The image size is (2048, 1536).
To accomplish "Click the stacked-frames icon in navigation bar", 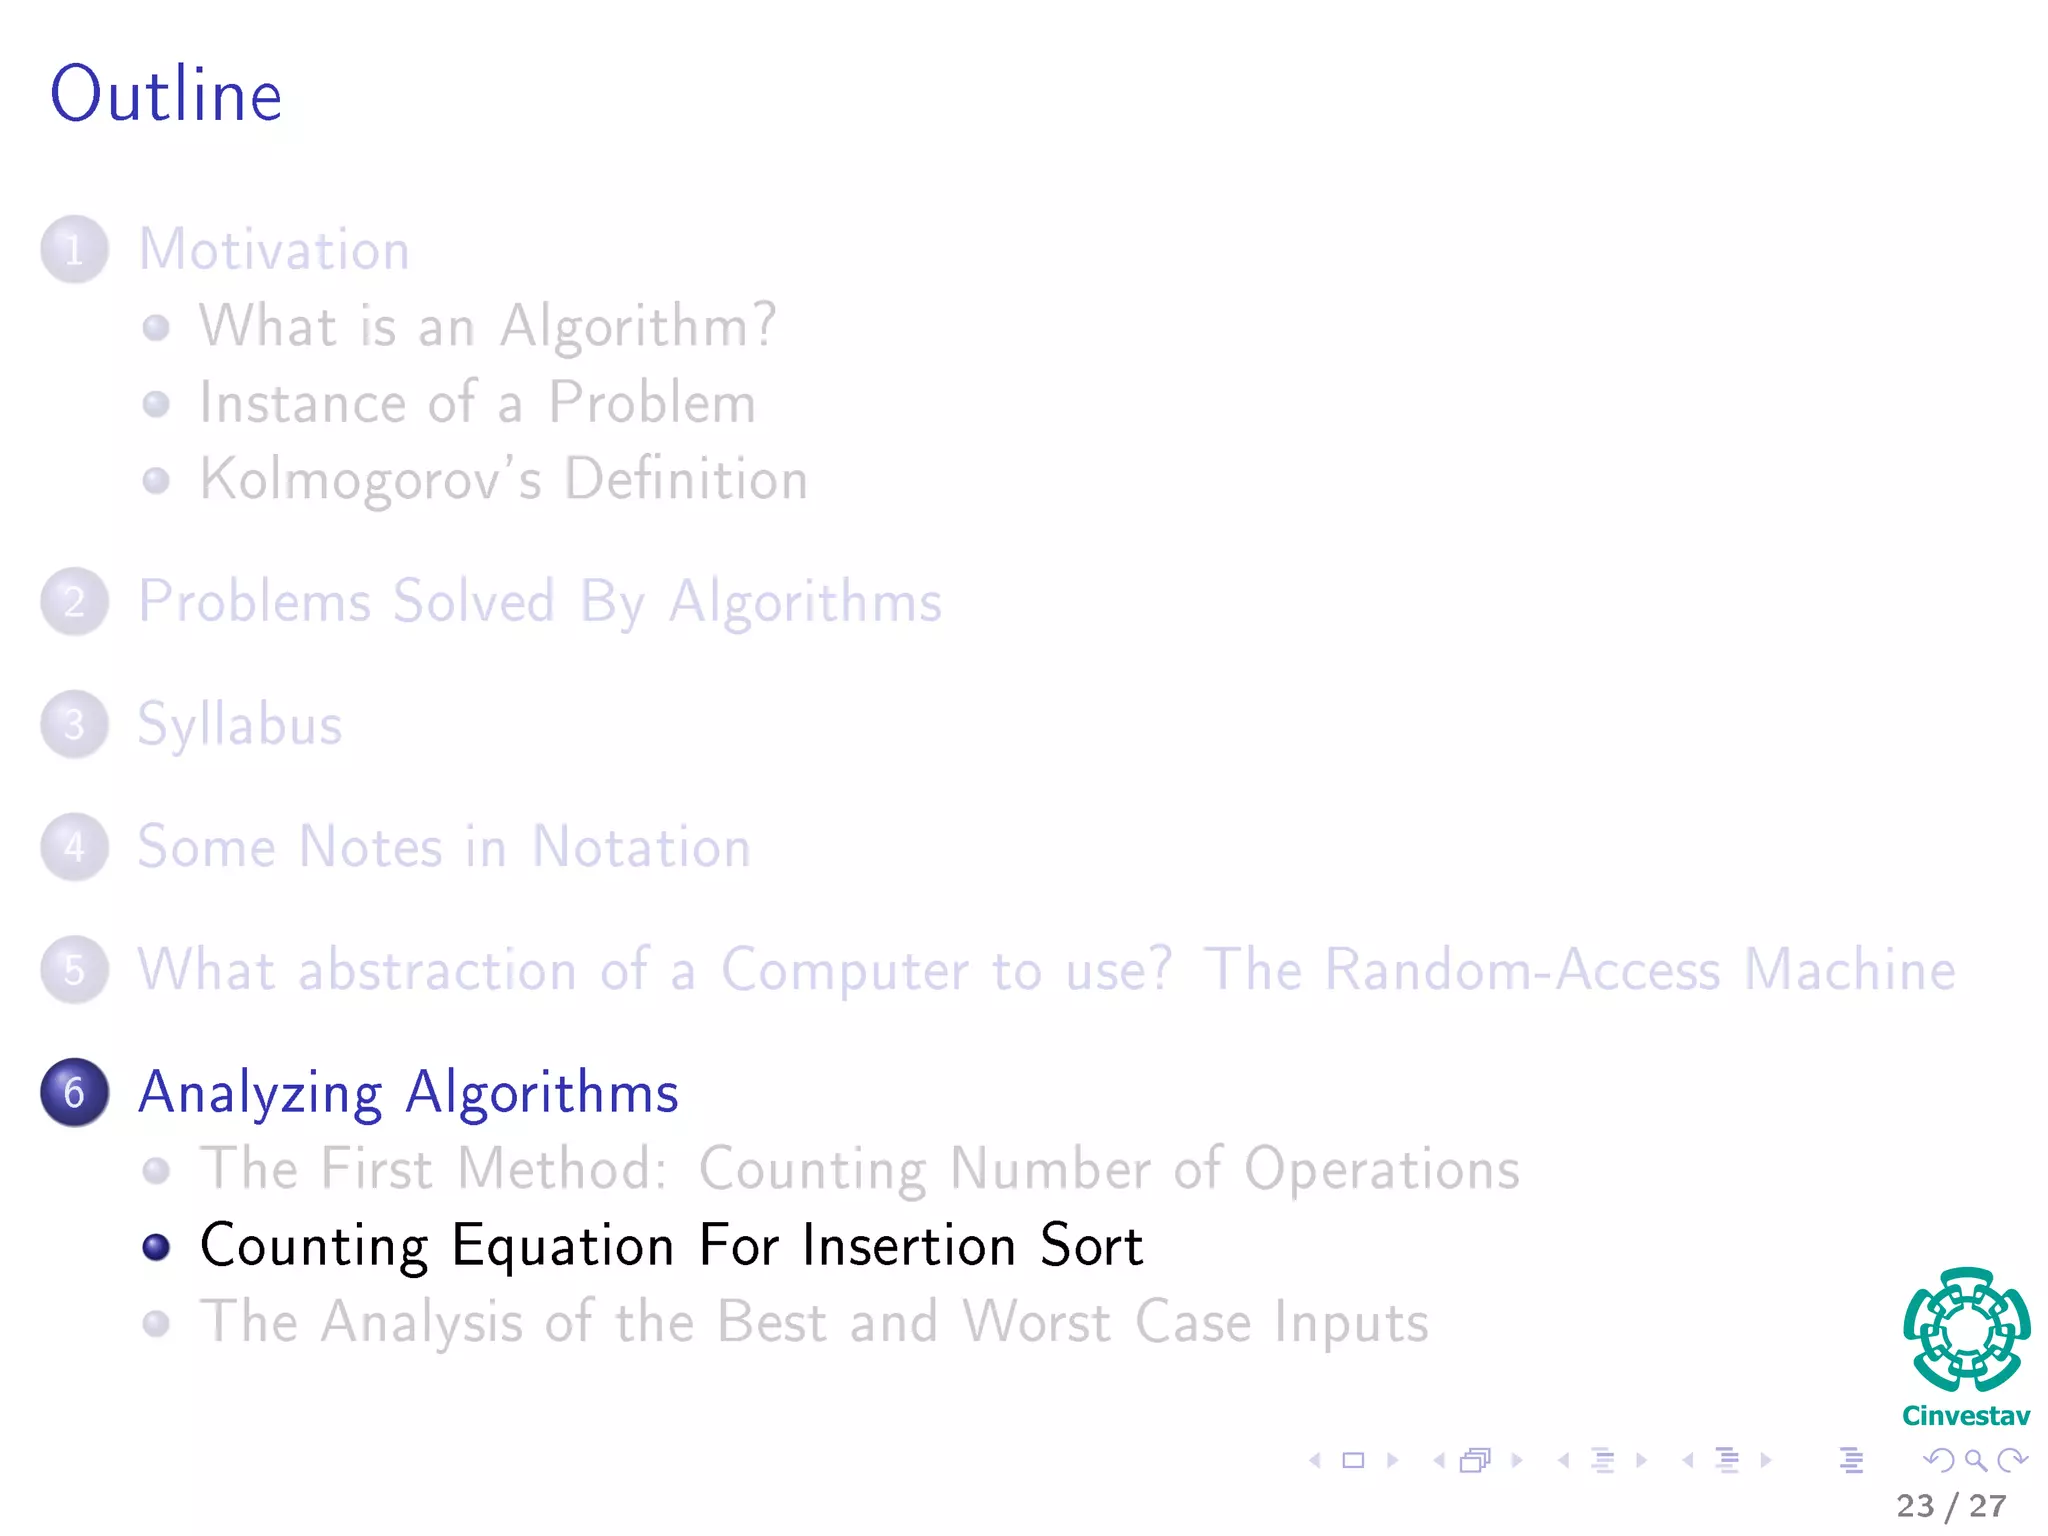I will tap(1475, 1461).
